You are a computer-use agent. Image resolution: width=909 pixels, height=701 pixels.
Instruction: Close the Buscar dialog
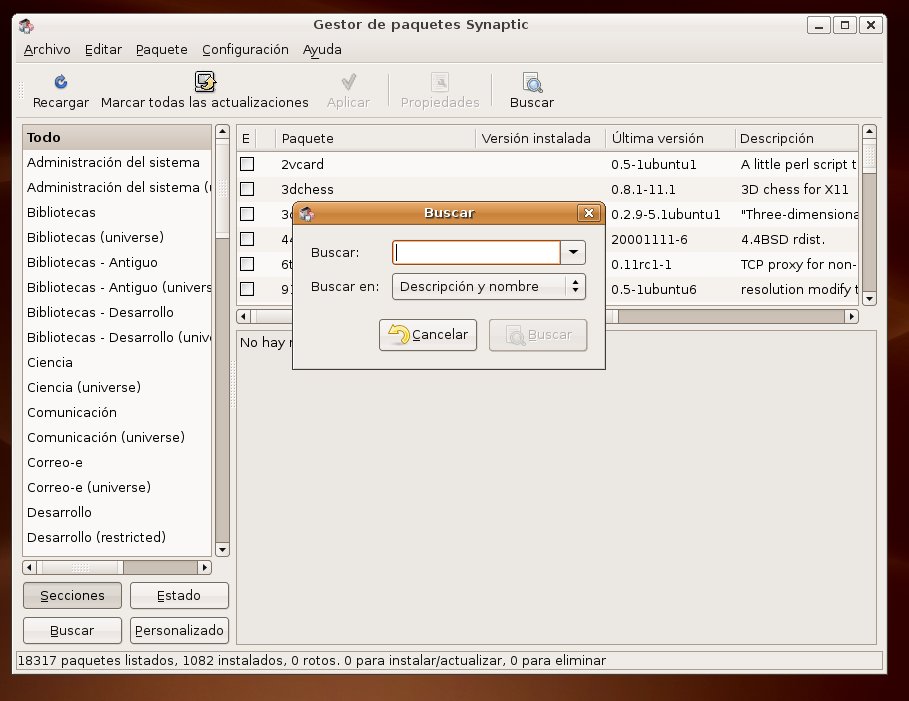click(588, 213)
